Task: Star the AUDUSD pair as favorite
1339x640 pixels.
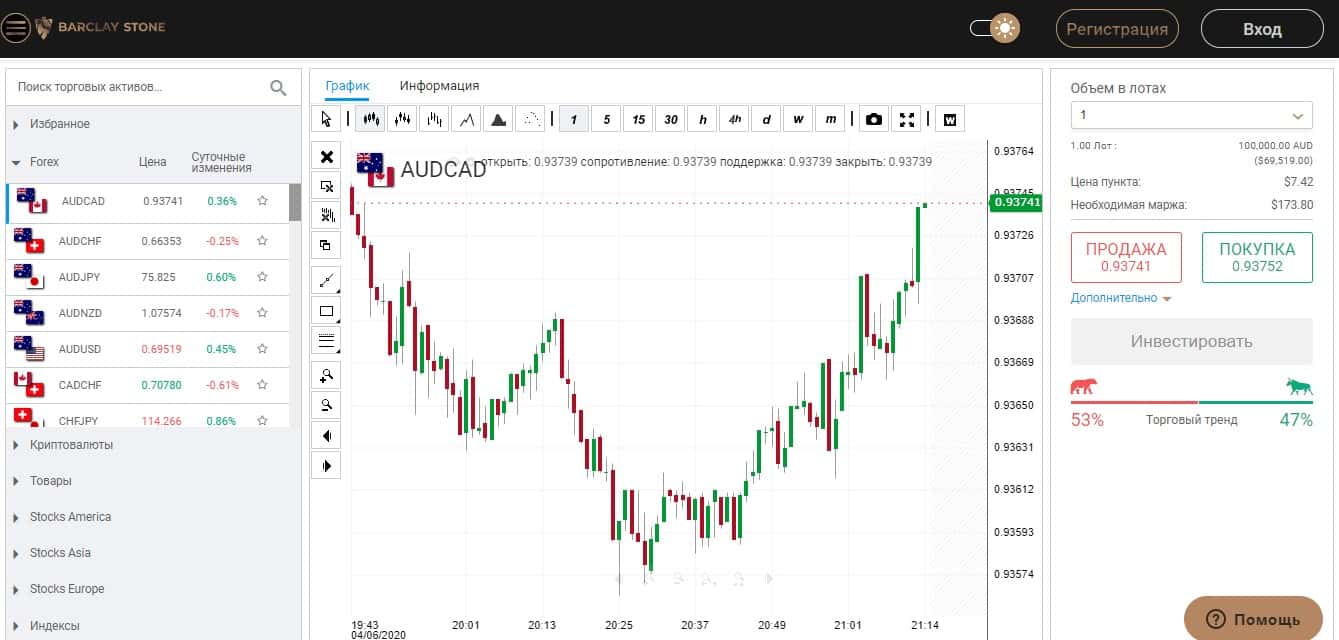Action: [x=262, y=349]
